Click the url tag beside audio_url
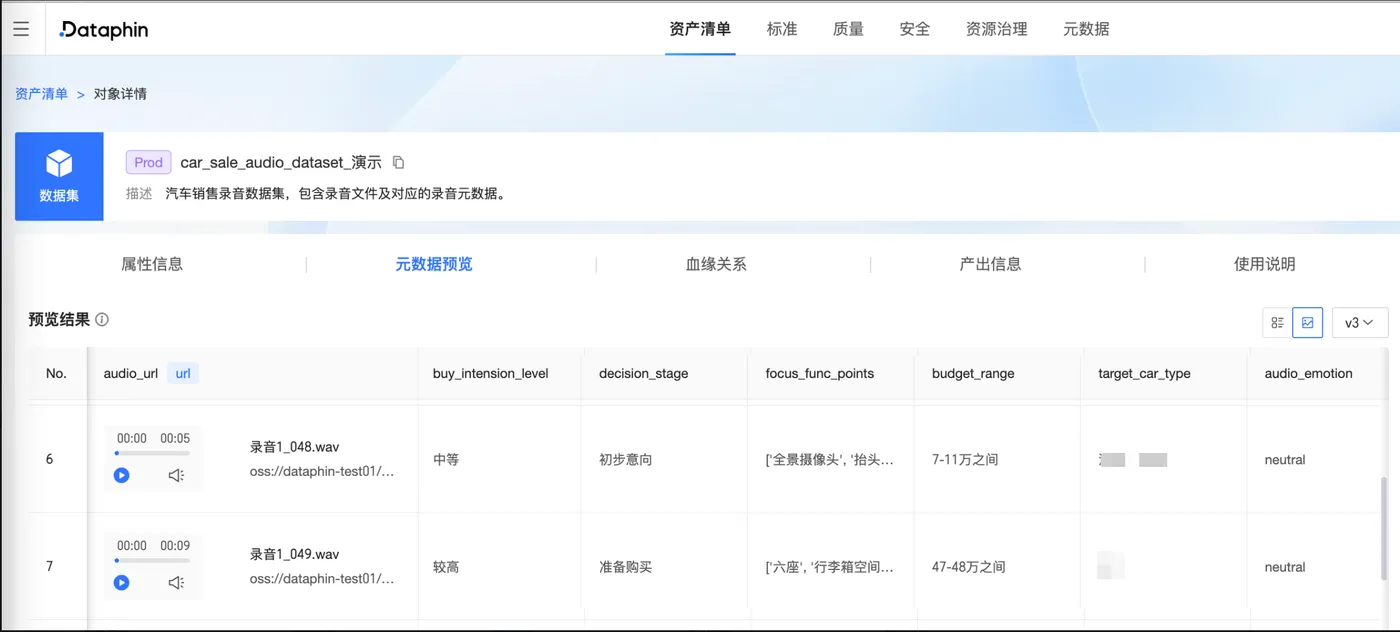Viewport: 1400px width, 632px height. point(183,373)
